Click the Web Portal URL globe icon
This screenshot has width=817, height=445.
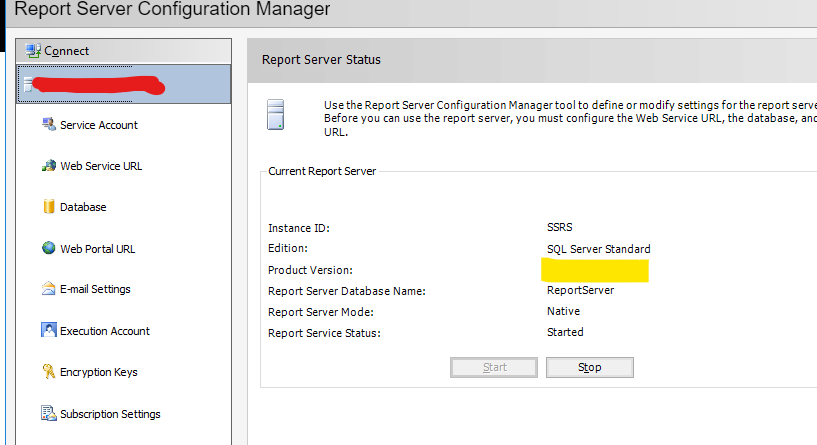click(x=47, y=248)
